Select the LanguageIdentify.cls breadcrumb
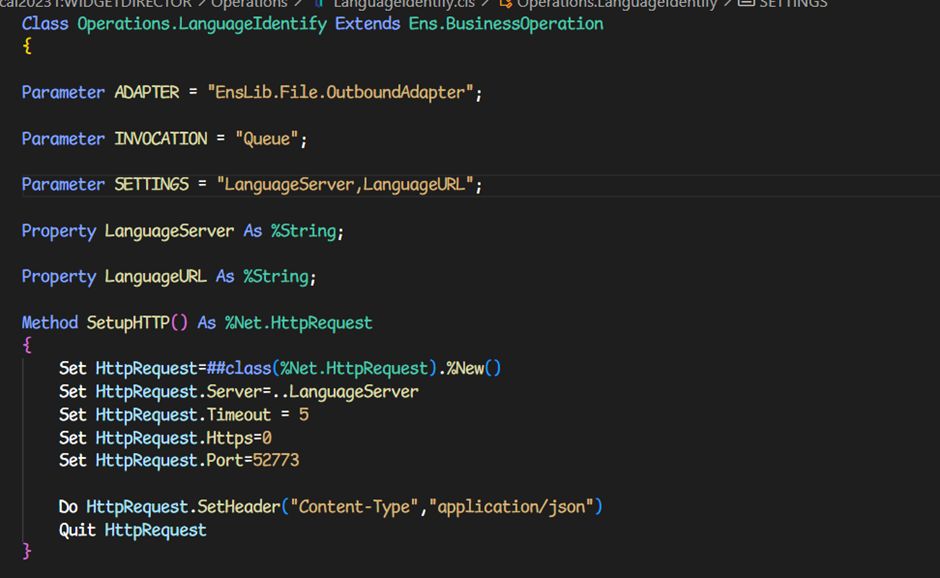 (x=404, y=4)
